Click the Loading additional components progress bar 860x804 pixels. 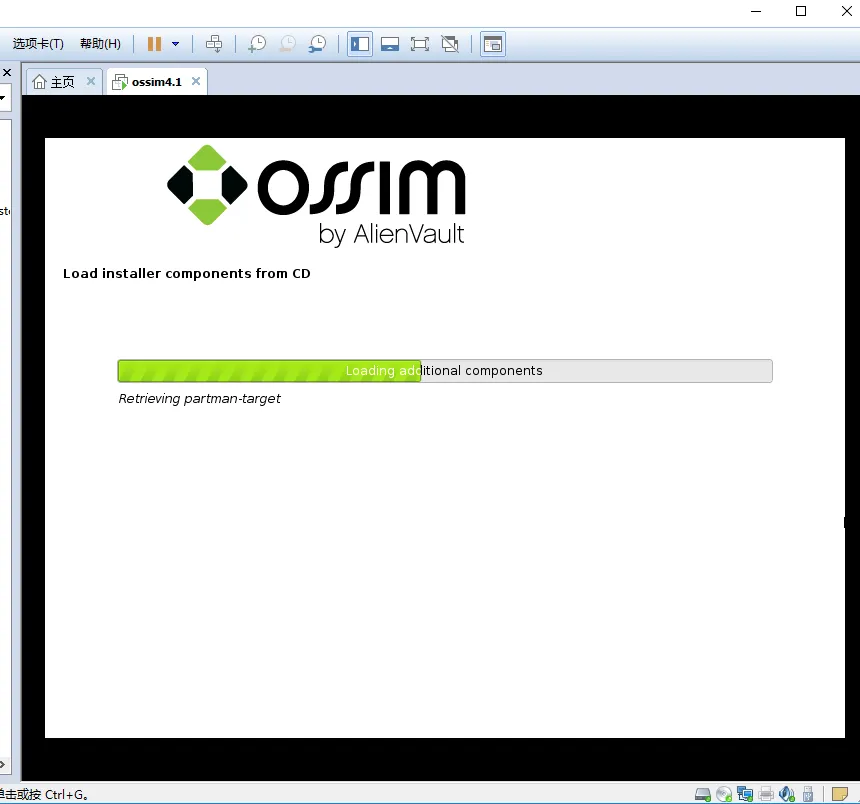(445, 371)
